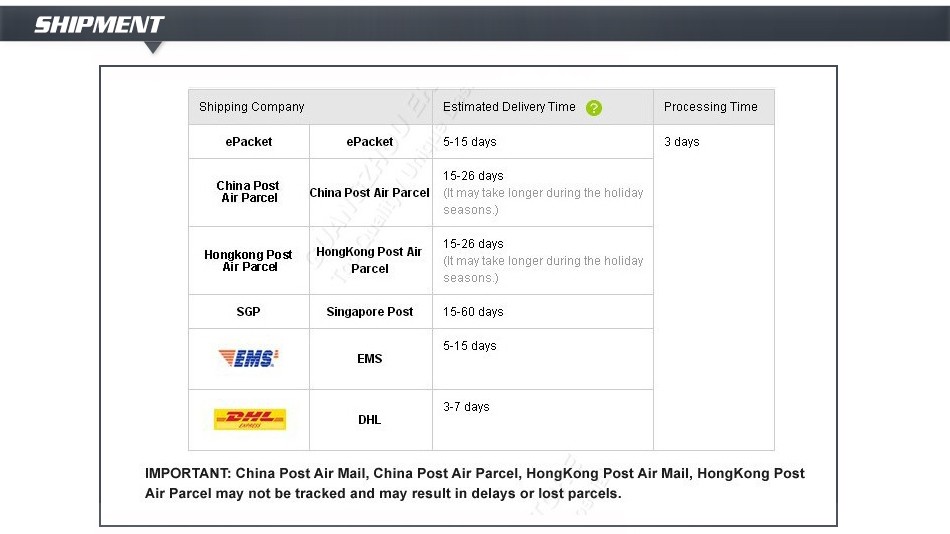
Task: Click the triangle pointer under SHIPMENT header
Action: click(153, 47)
